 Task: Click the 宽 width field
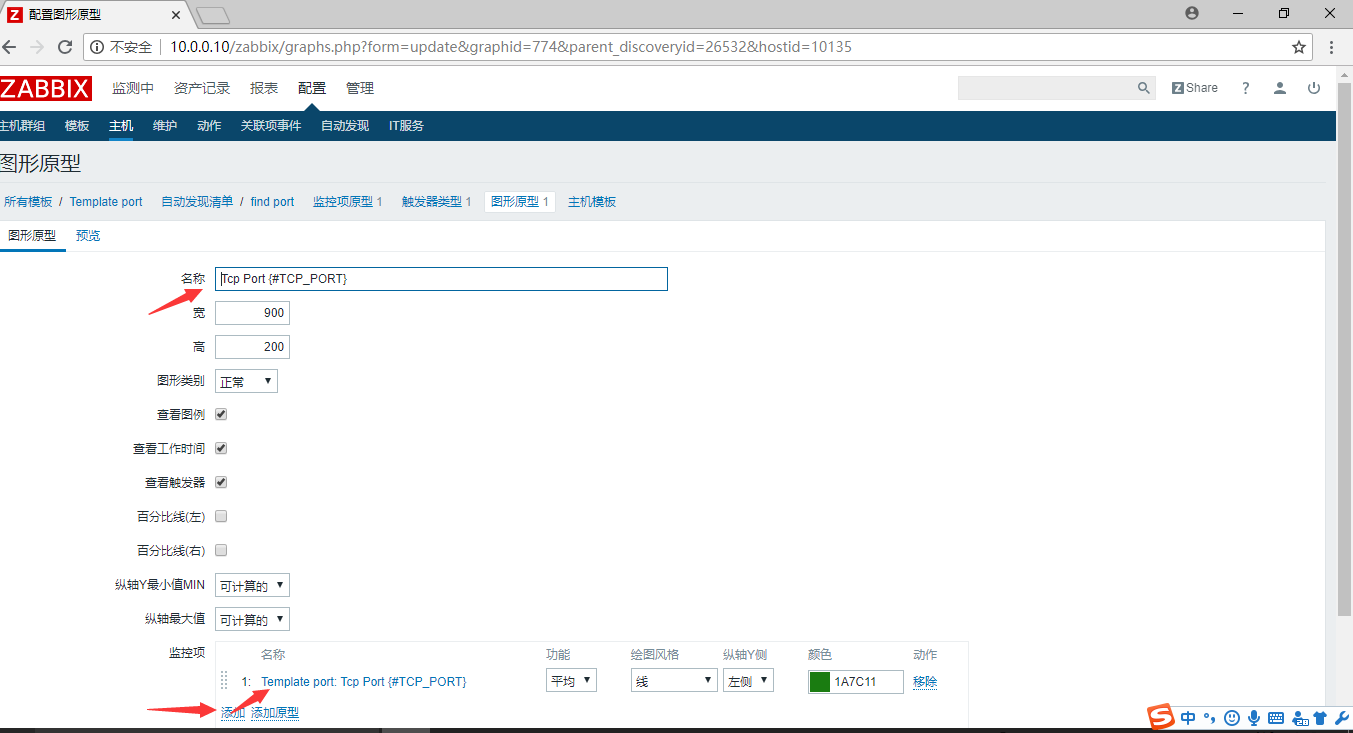click(x=252, y=313)
